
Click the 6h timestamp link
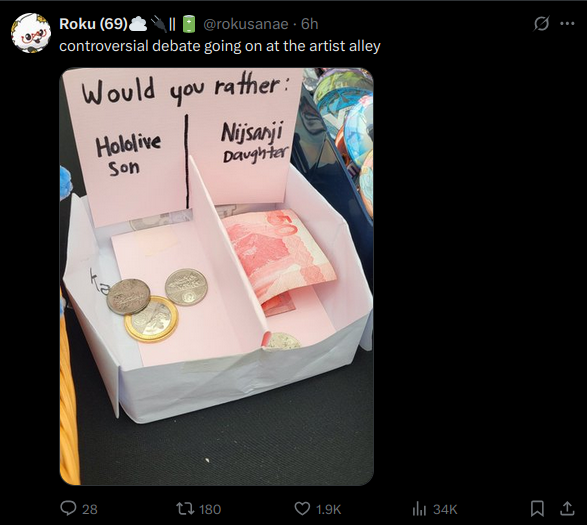pos(310,24)
